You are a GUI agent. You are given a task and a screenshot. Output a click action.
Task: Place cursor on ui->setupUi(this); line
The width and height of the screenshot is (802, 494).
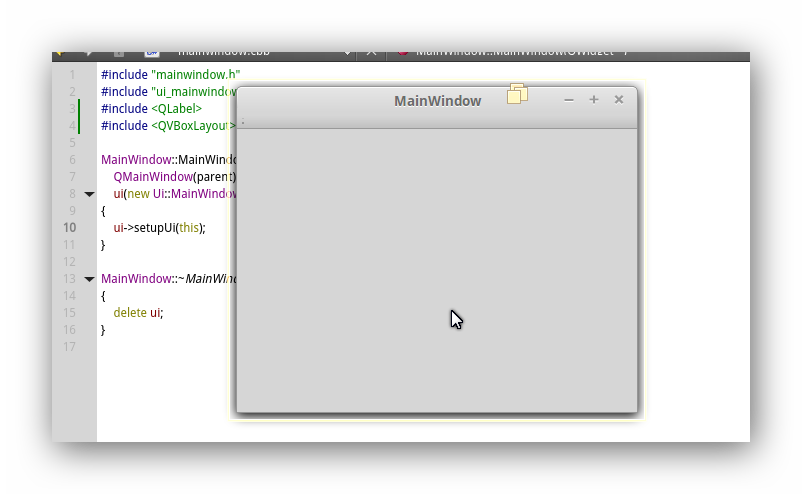coord(159,228)
